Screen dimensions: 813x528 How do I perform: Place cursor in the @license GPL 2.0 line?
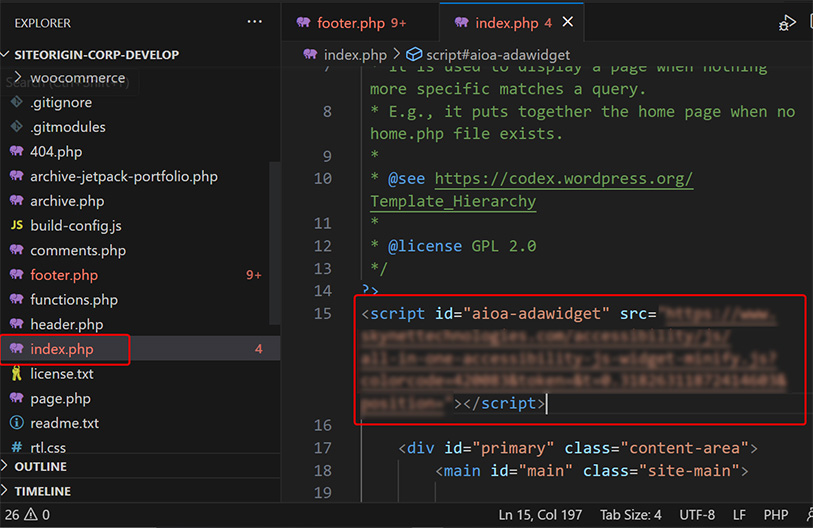click(x=454, y=246)
